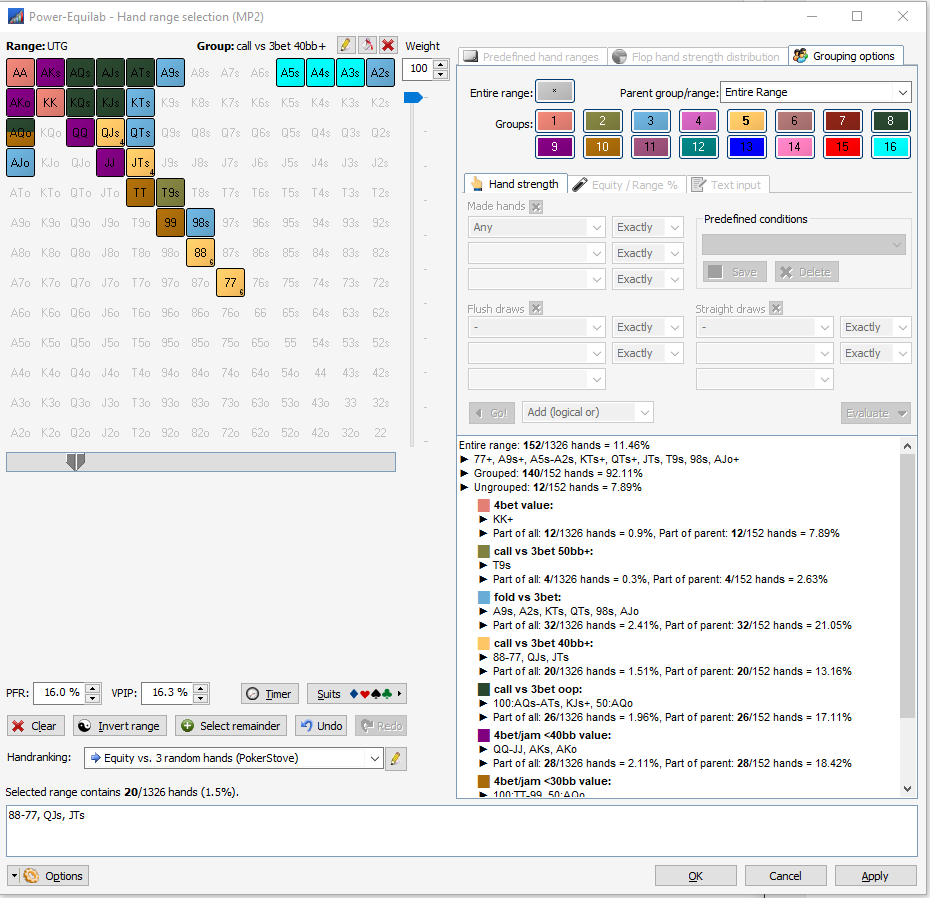Screen dimensions: 930x898
Task: Click the eraser clear group icon
Action: coord(367,45)
